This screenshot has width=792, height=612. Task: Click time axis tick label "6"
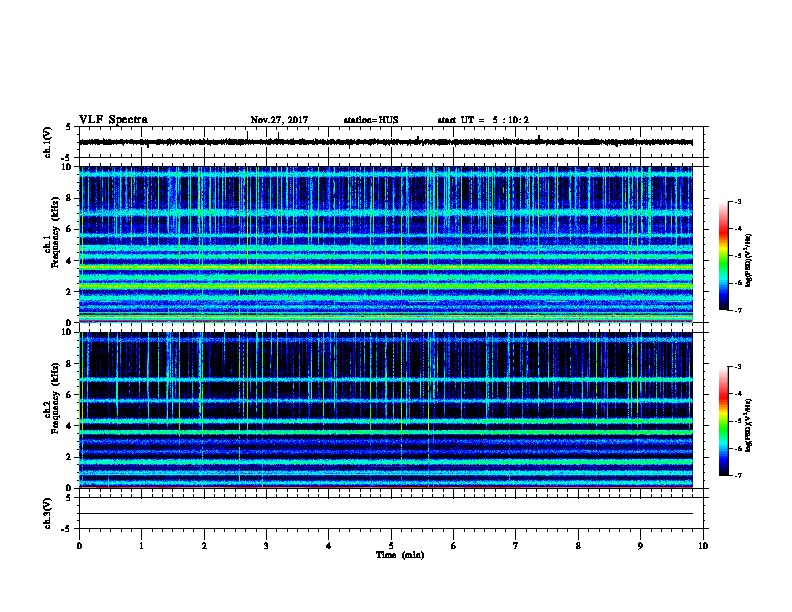[x=454, y=546]
